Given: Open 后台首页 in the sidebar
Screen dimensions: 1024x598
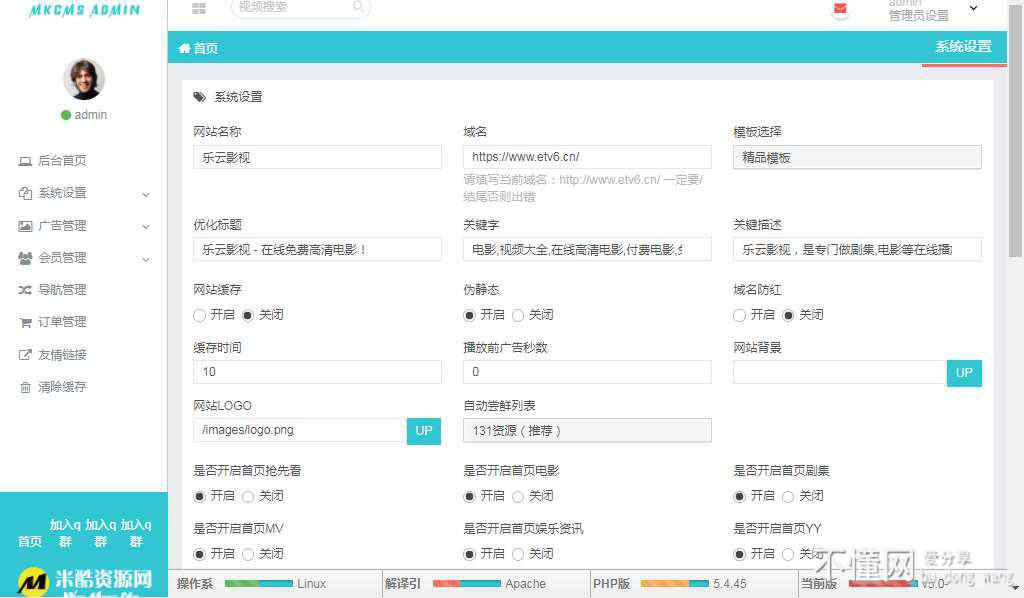Looking at the screenshot, I should tap(62, 161).
